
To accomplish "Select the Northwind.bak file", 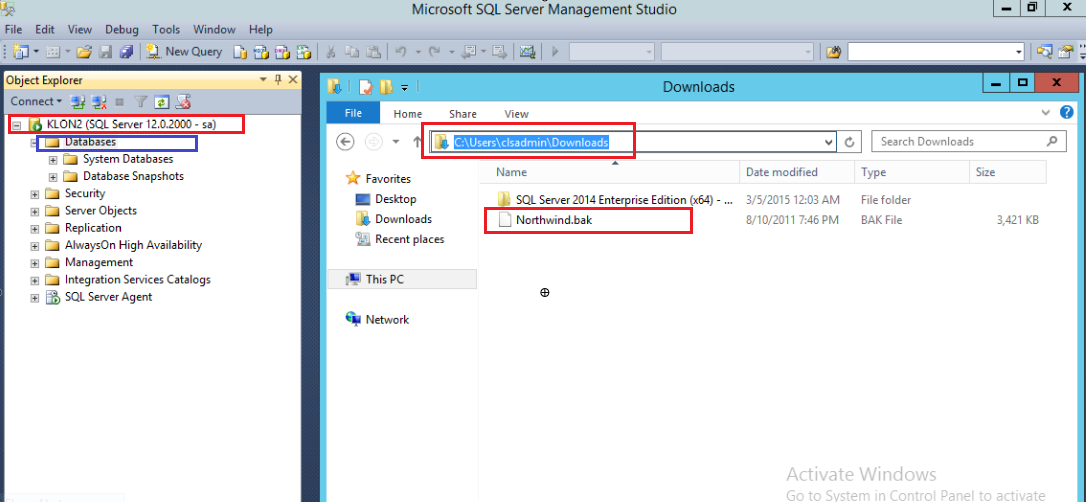I will click(553, 220).
